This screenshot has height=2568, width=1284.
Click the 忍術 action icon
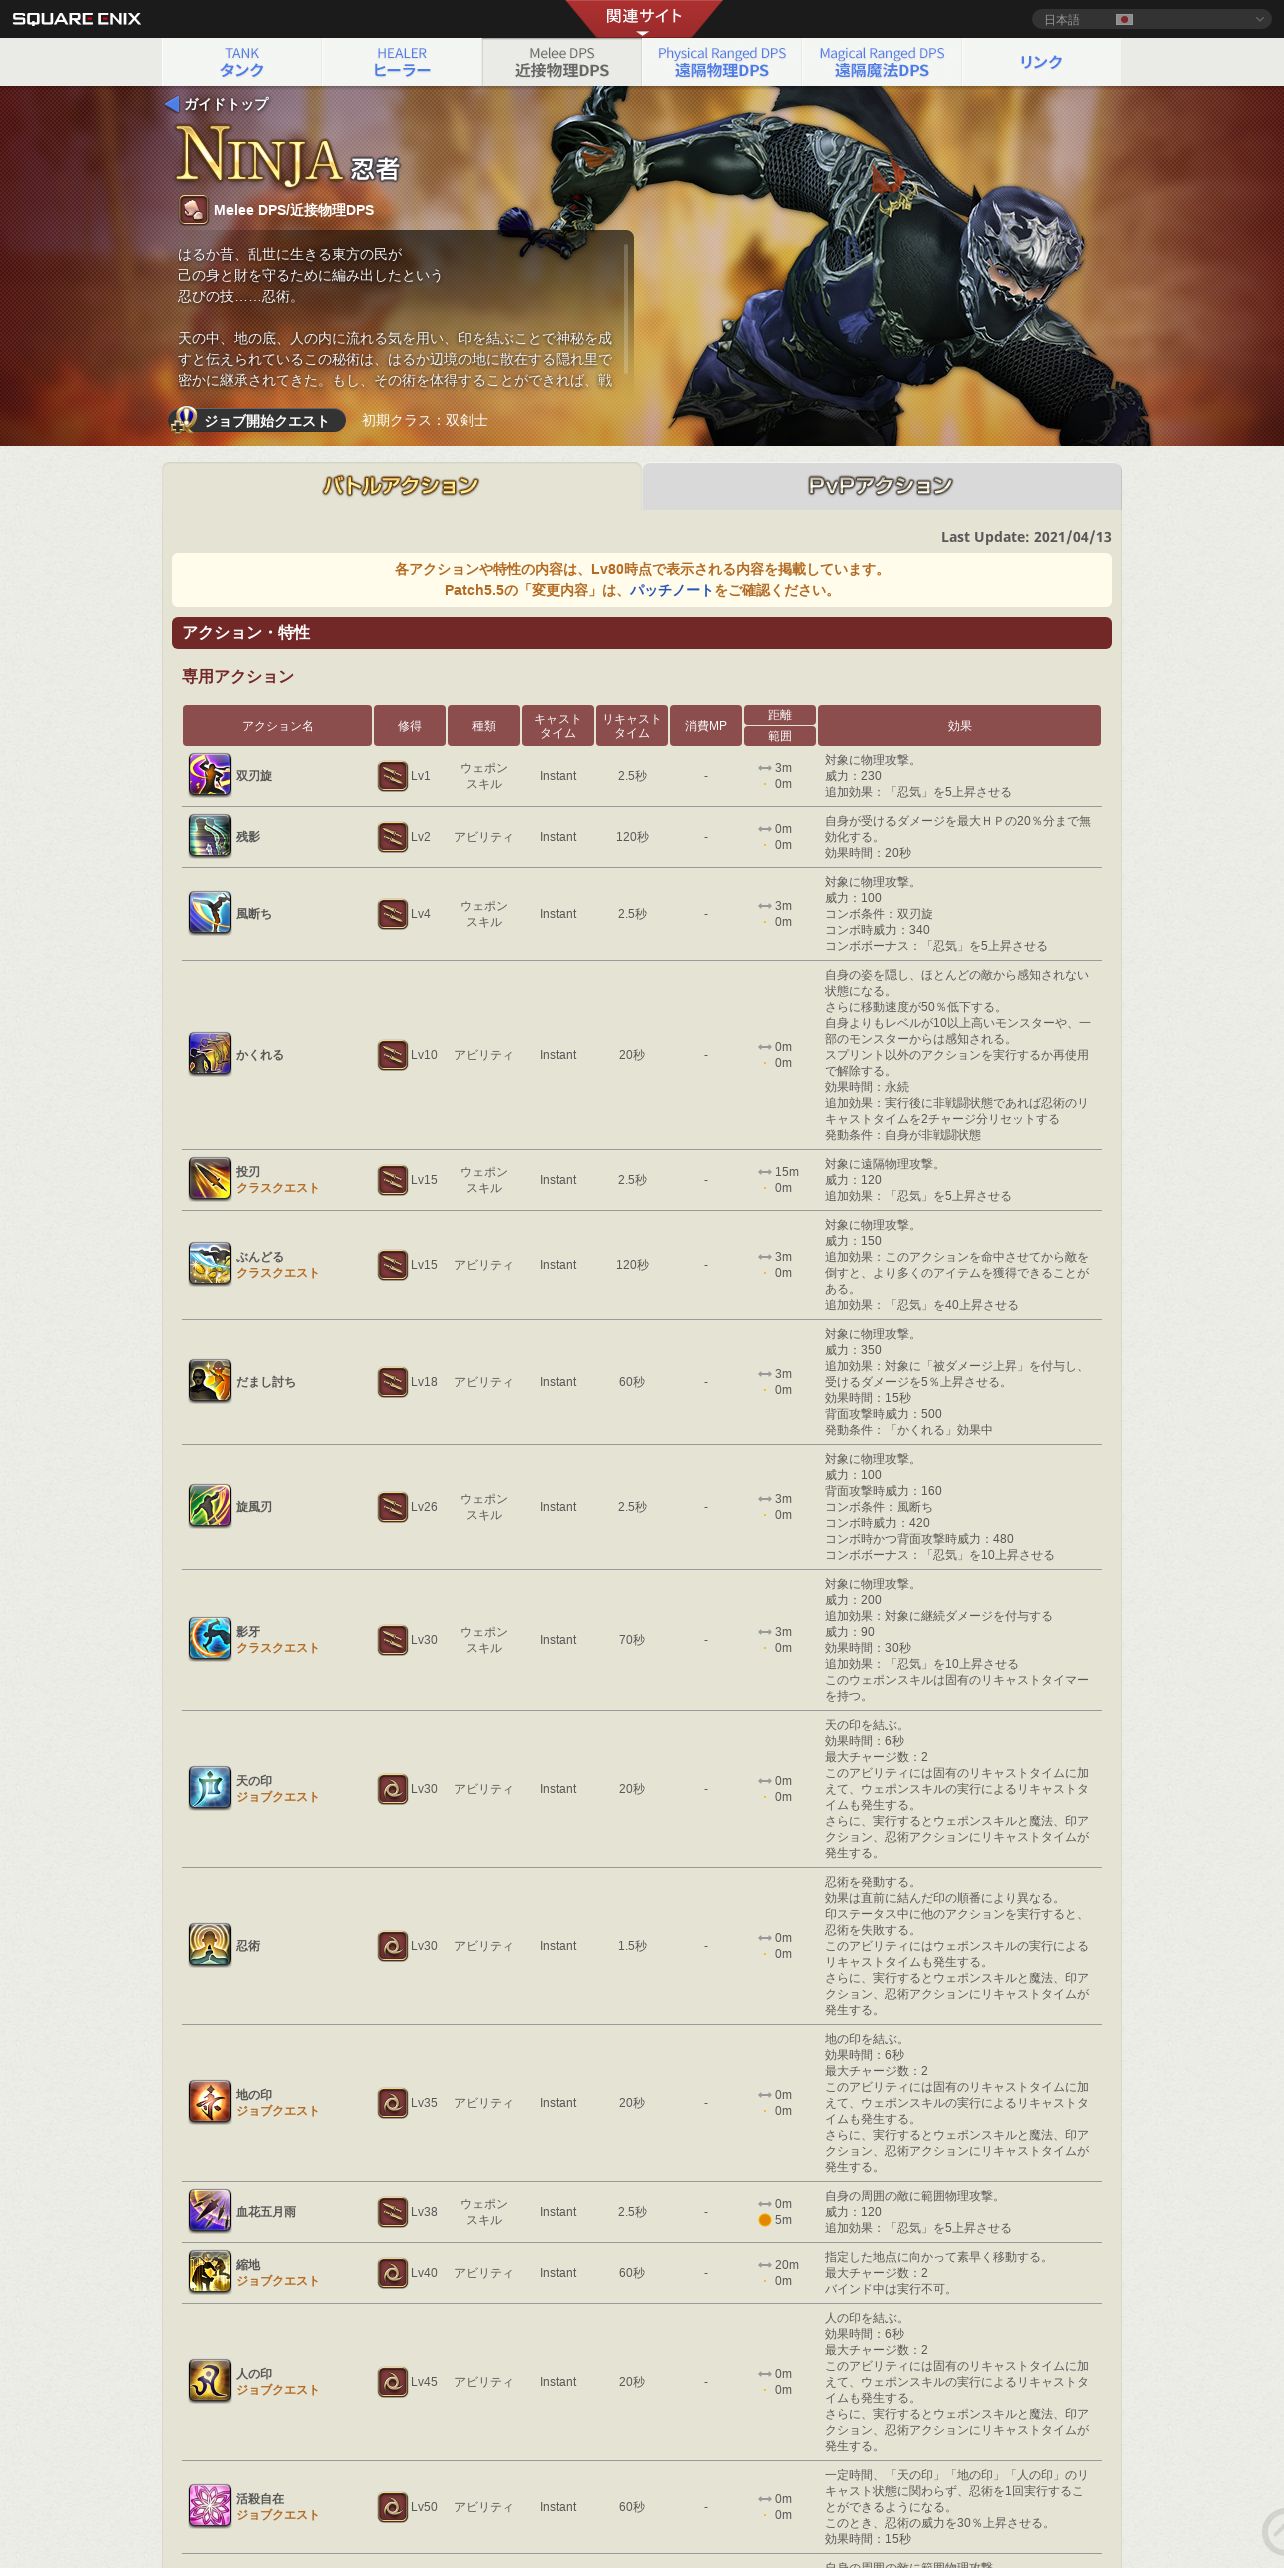210,1945
